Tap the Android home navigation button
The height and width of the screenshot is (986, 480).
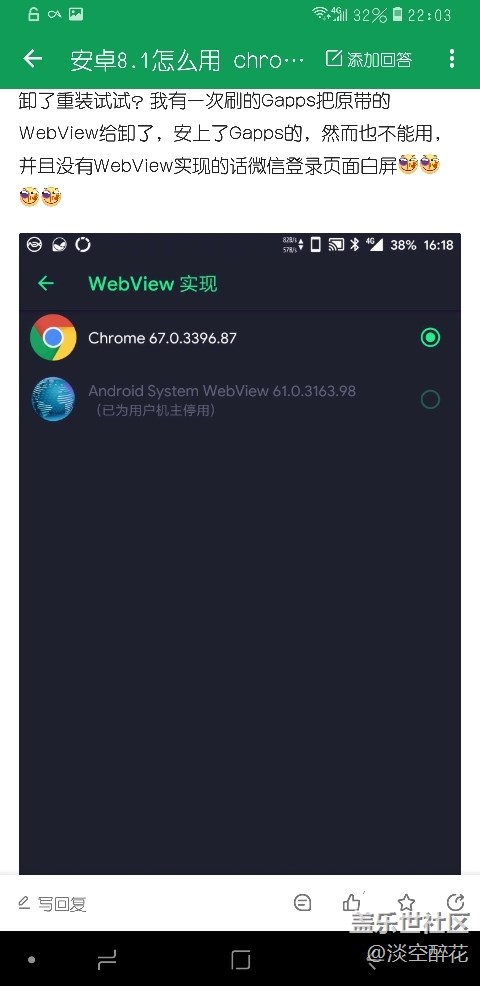click(x=240, y=960)
